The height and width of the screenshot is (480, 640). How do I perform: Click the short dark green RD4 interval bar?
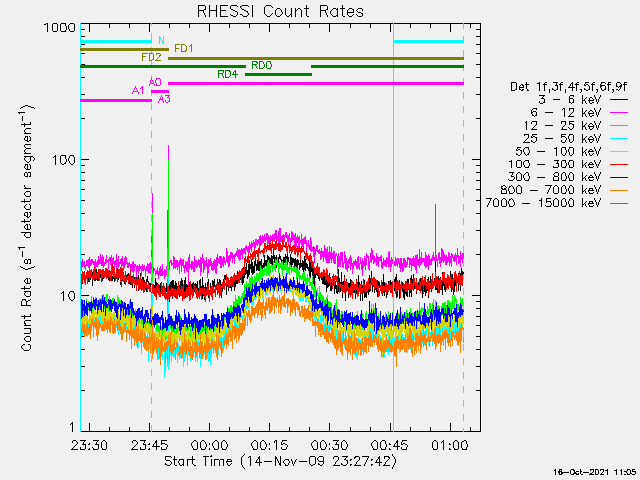pyautogui.click(x=278, y=74)
